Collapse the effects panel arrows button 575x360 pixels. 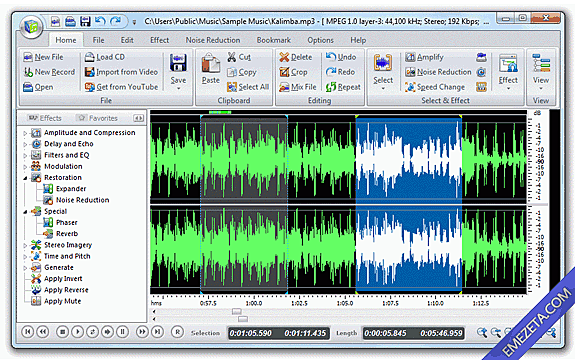138,118
